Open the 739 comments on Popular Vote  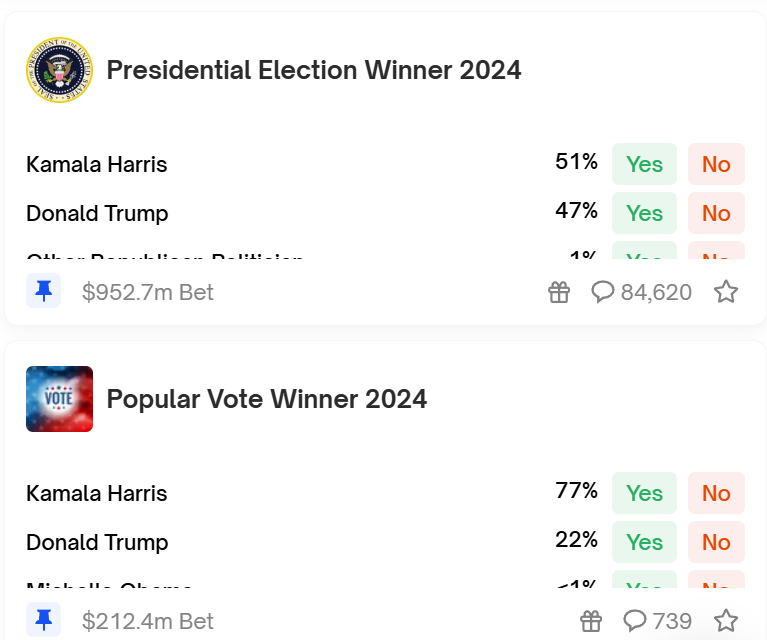[x=658, y=621]
